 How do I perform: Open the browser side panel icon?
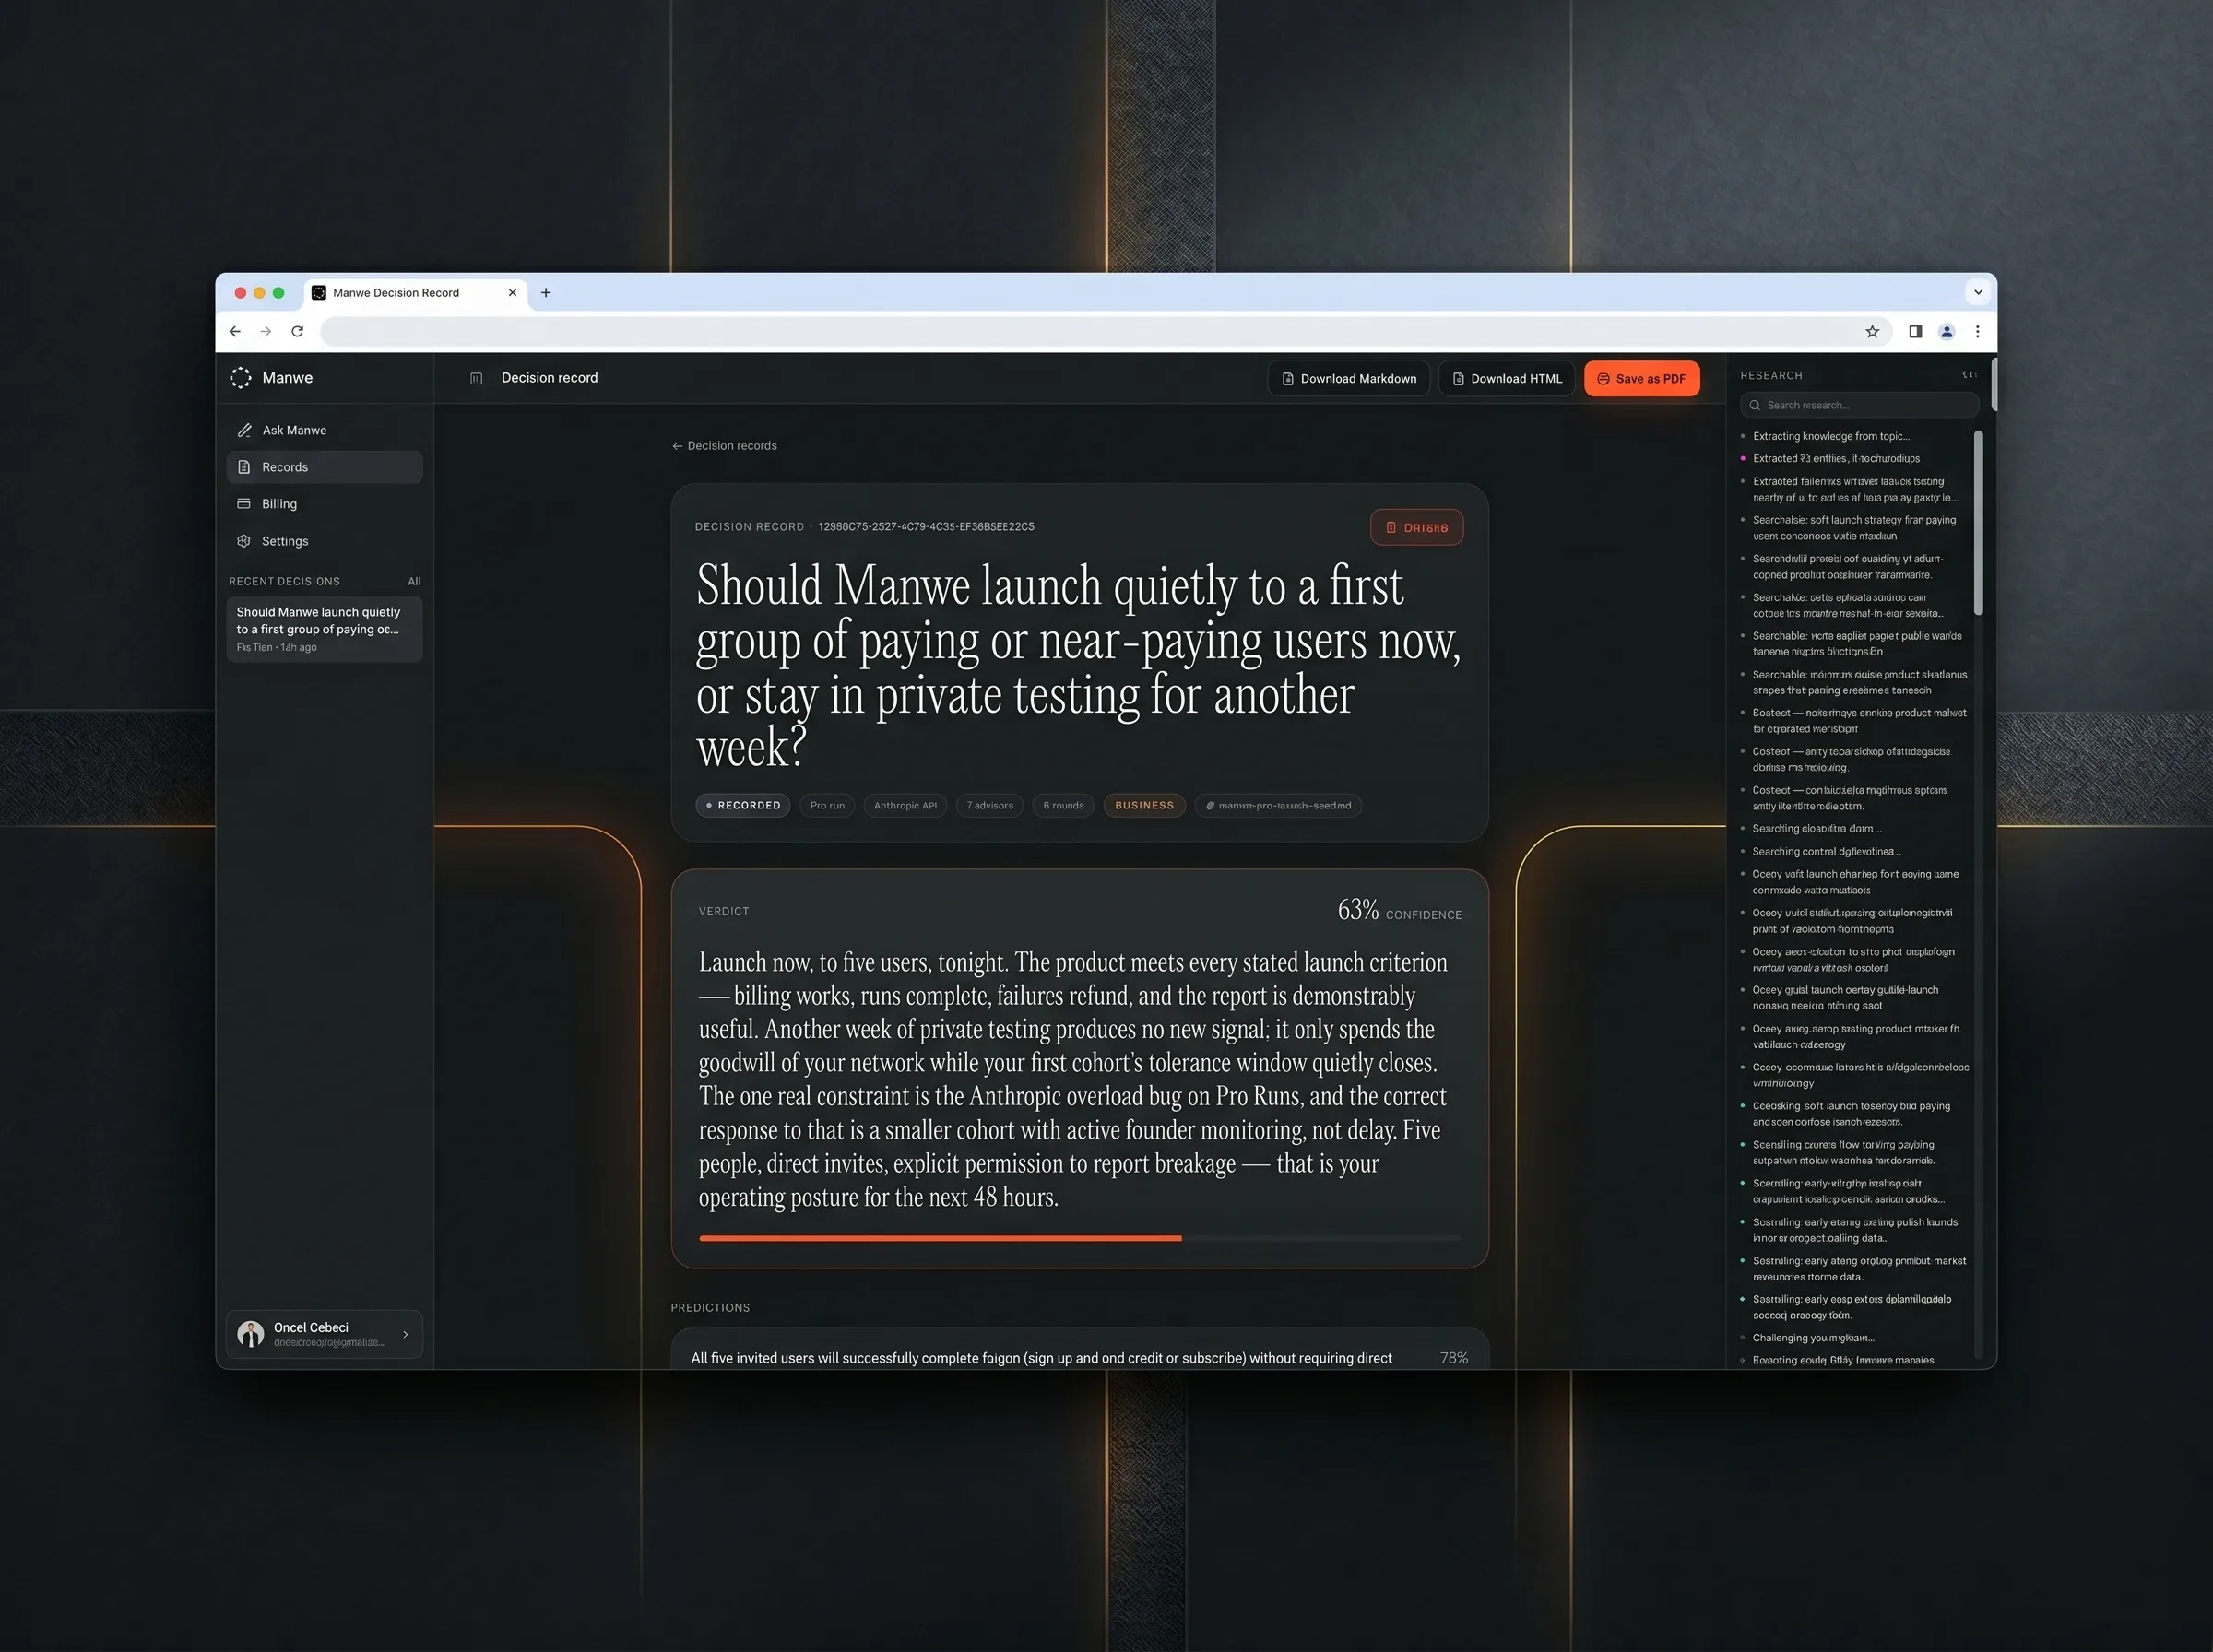point(1915,331)
